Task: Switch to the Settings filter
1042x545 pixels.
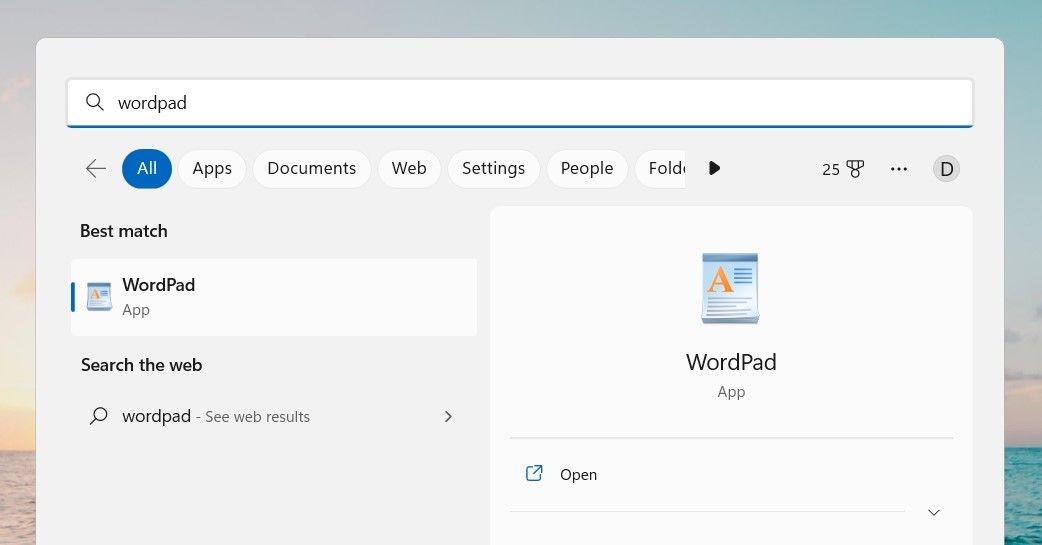Action: point(493,168)
